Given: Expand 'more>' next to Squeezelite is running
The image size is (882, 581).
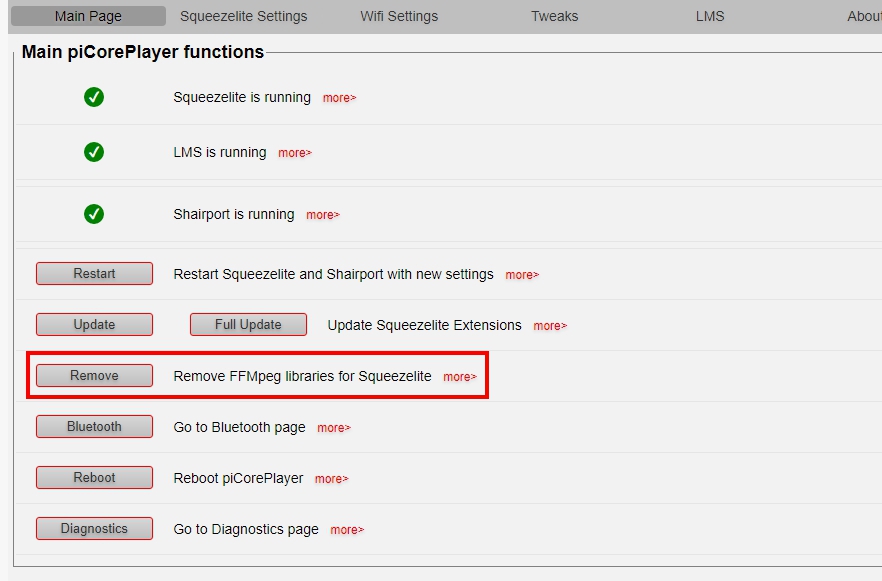Looking at the screenshot, I should click(x=339, y=98).
